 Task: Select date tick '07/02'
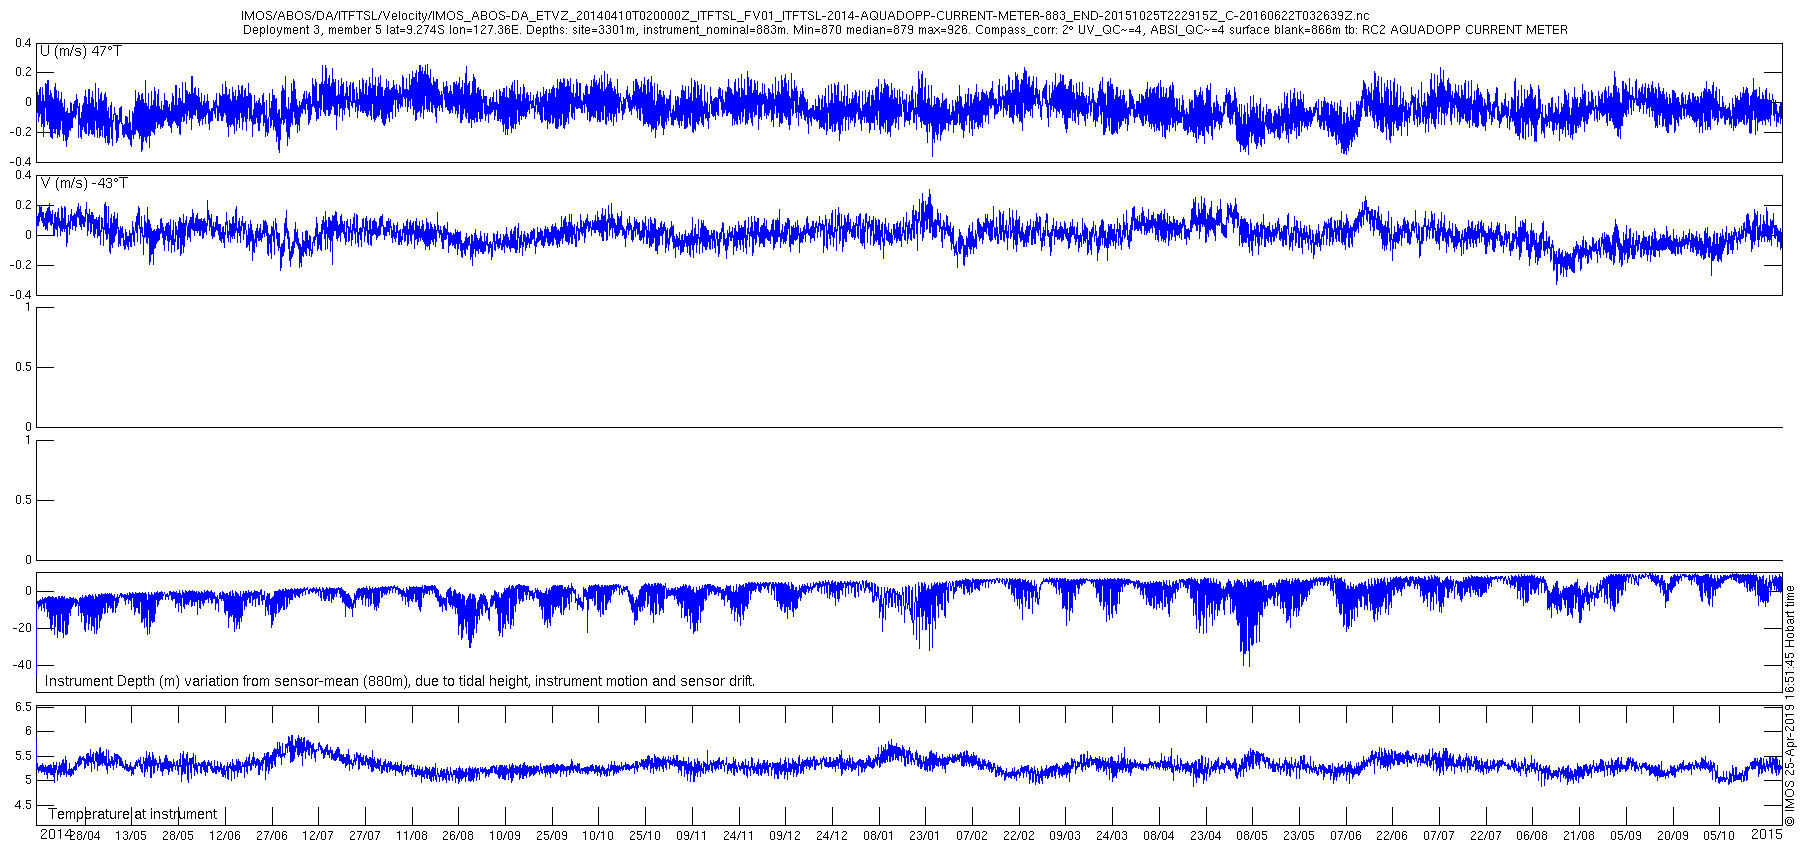(x=972, y=836)
